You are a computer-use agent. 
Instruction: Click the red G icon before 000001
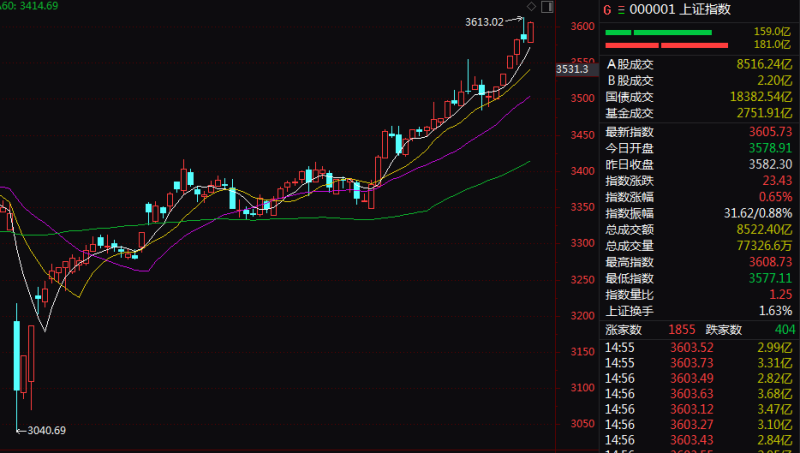tap(607, 10)
